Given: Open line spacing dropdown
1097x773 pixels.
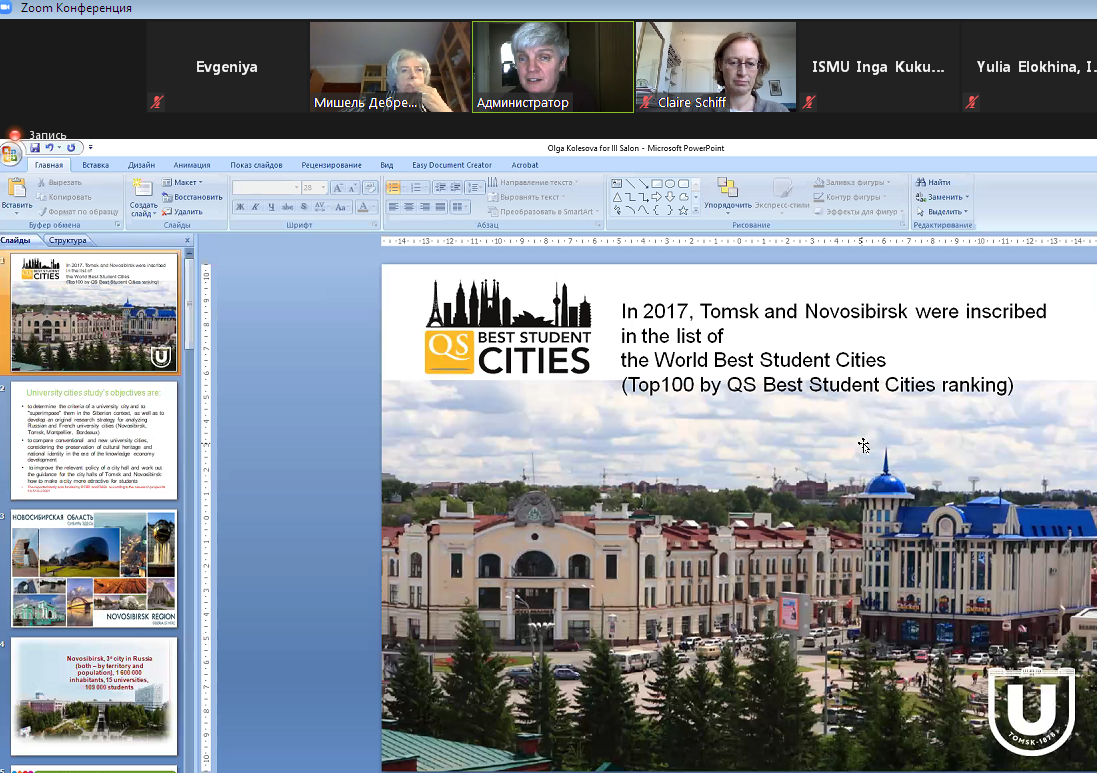Looking at the screenshot, I should point(475,187).
